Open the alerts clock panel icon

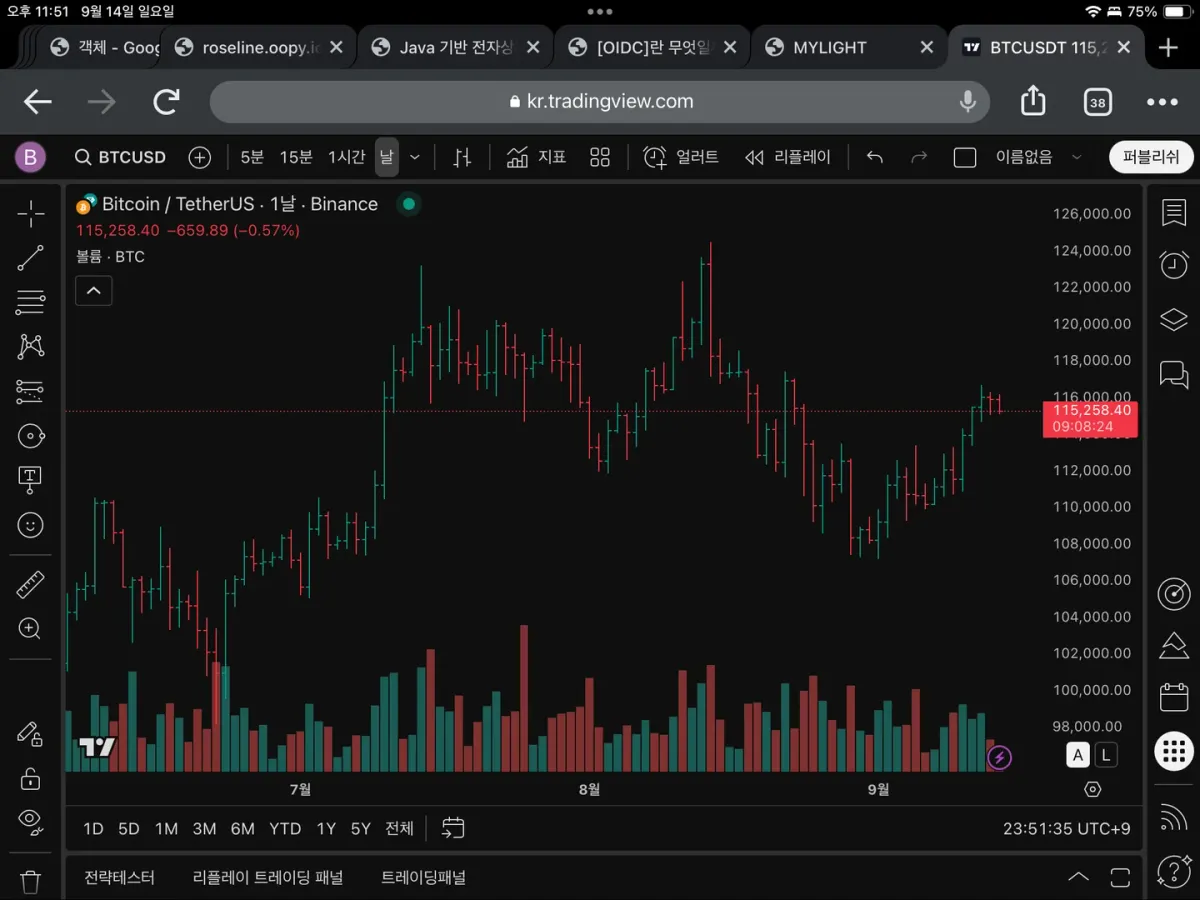point(1173,265)
